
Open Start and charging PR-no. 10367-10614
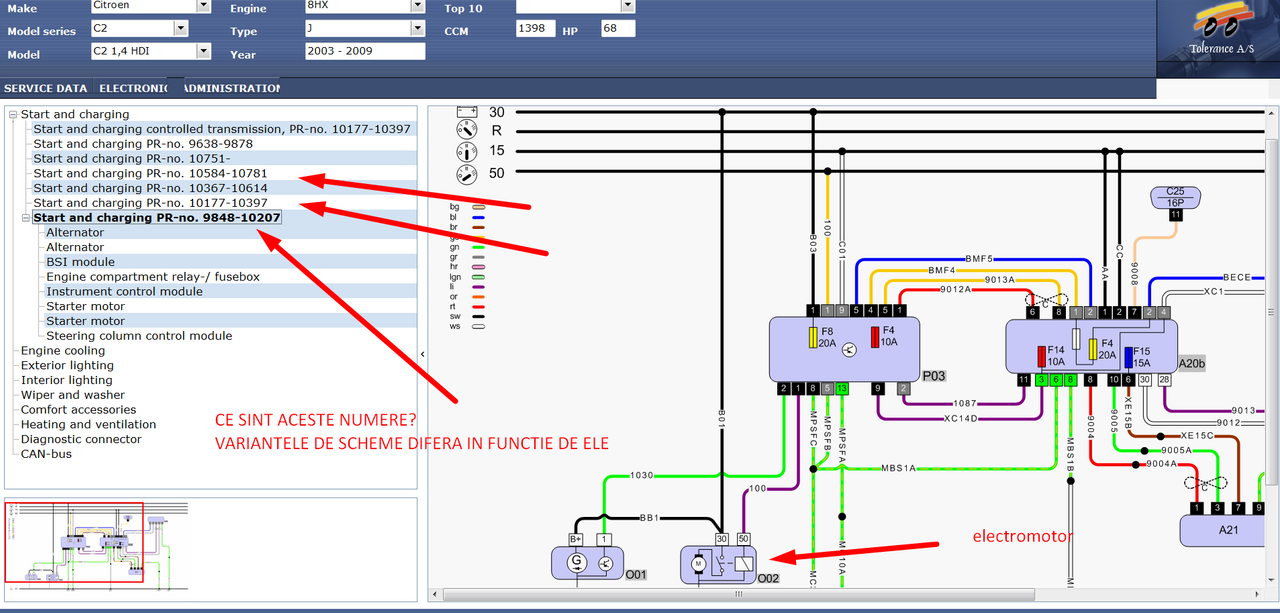tap(150, 188)
